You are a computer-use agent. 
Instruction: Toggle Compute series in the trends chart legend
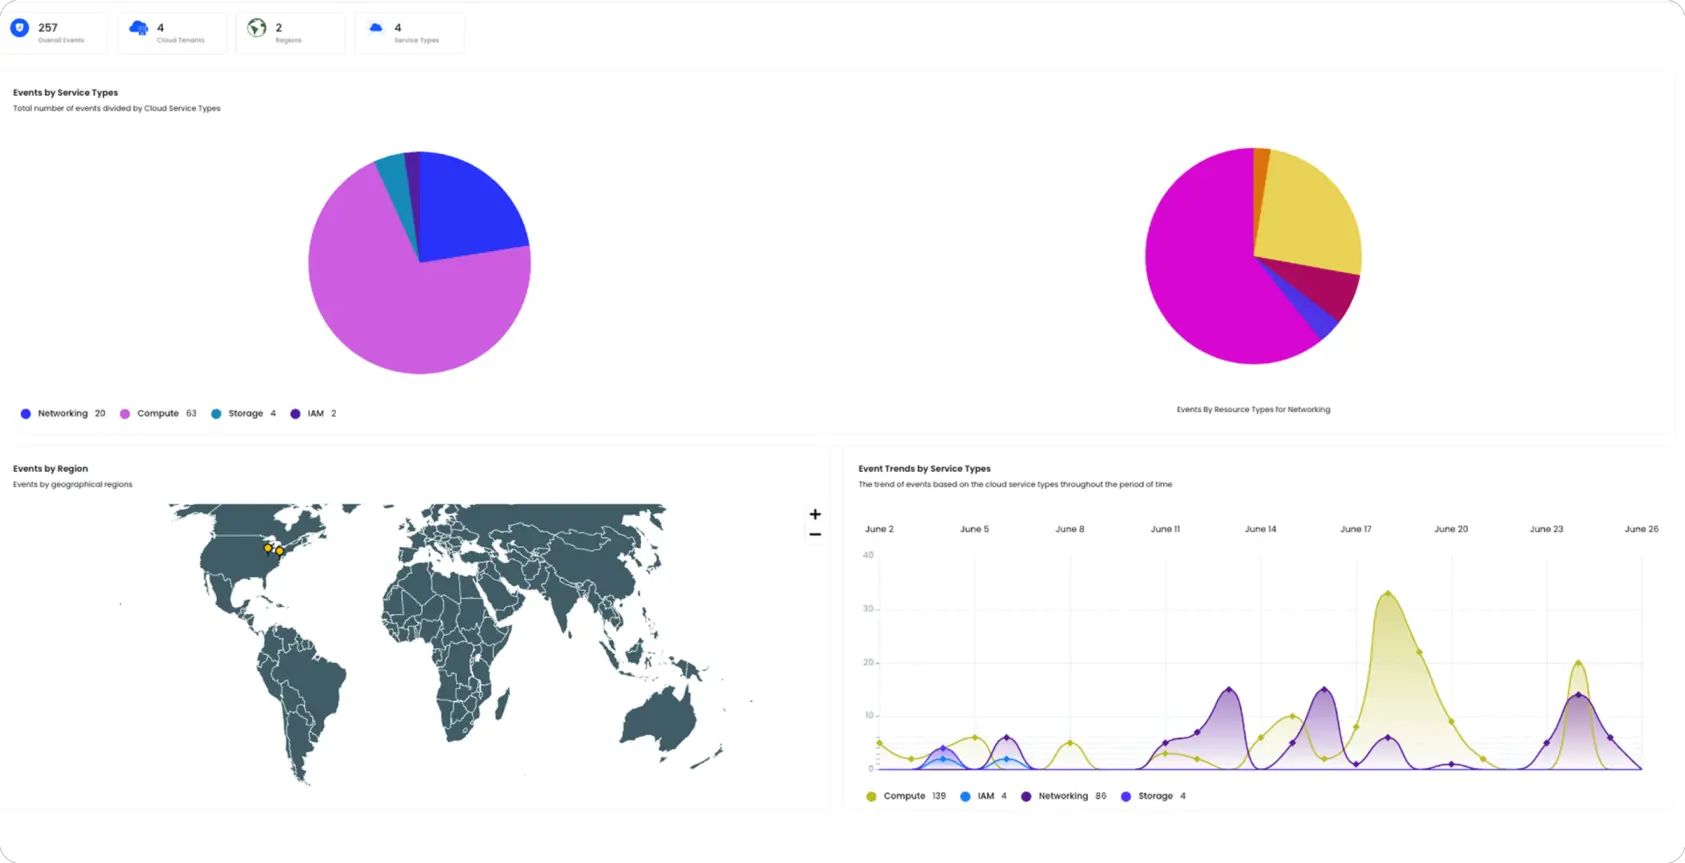click(x=903, y=797)
